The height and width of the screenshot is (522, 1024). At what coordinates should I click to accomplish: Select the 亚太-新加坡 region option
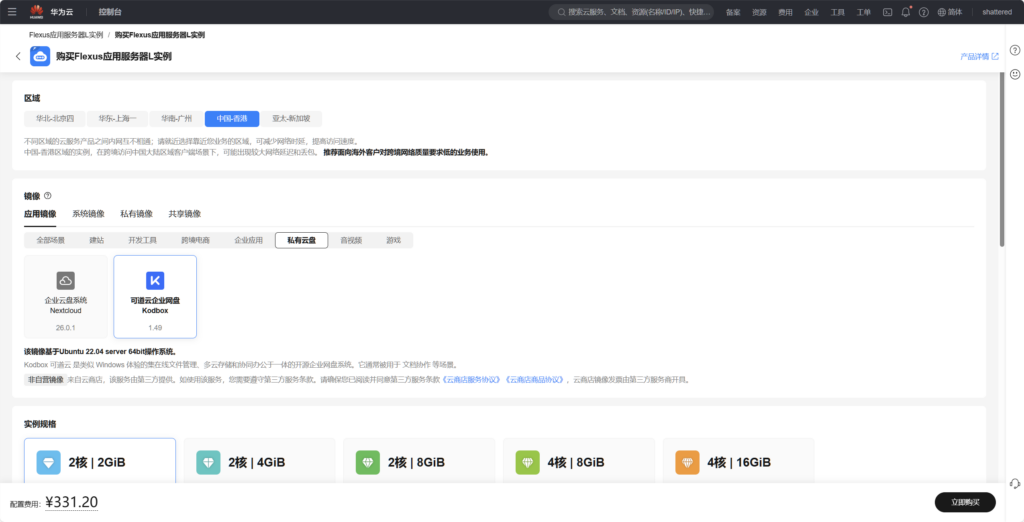297,118
